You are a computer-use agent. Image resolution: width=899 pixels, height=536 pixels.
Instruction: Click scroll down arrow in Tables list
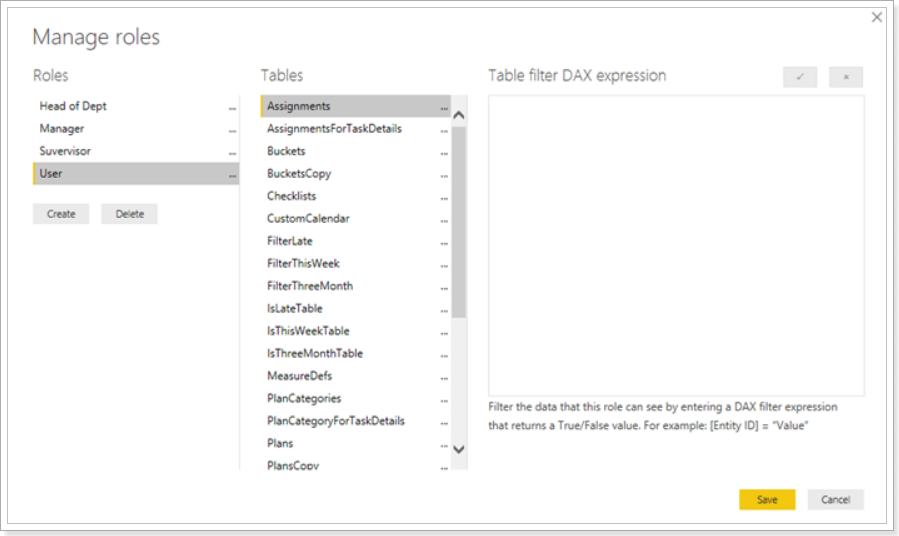pyautogui.click(x=459, y=449)
